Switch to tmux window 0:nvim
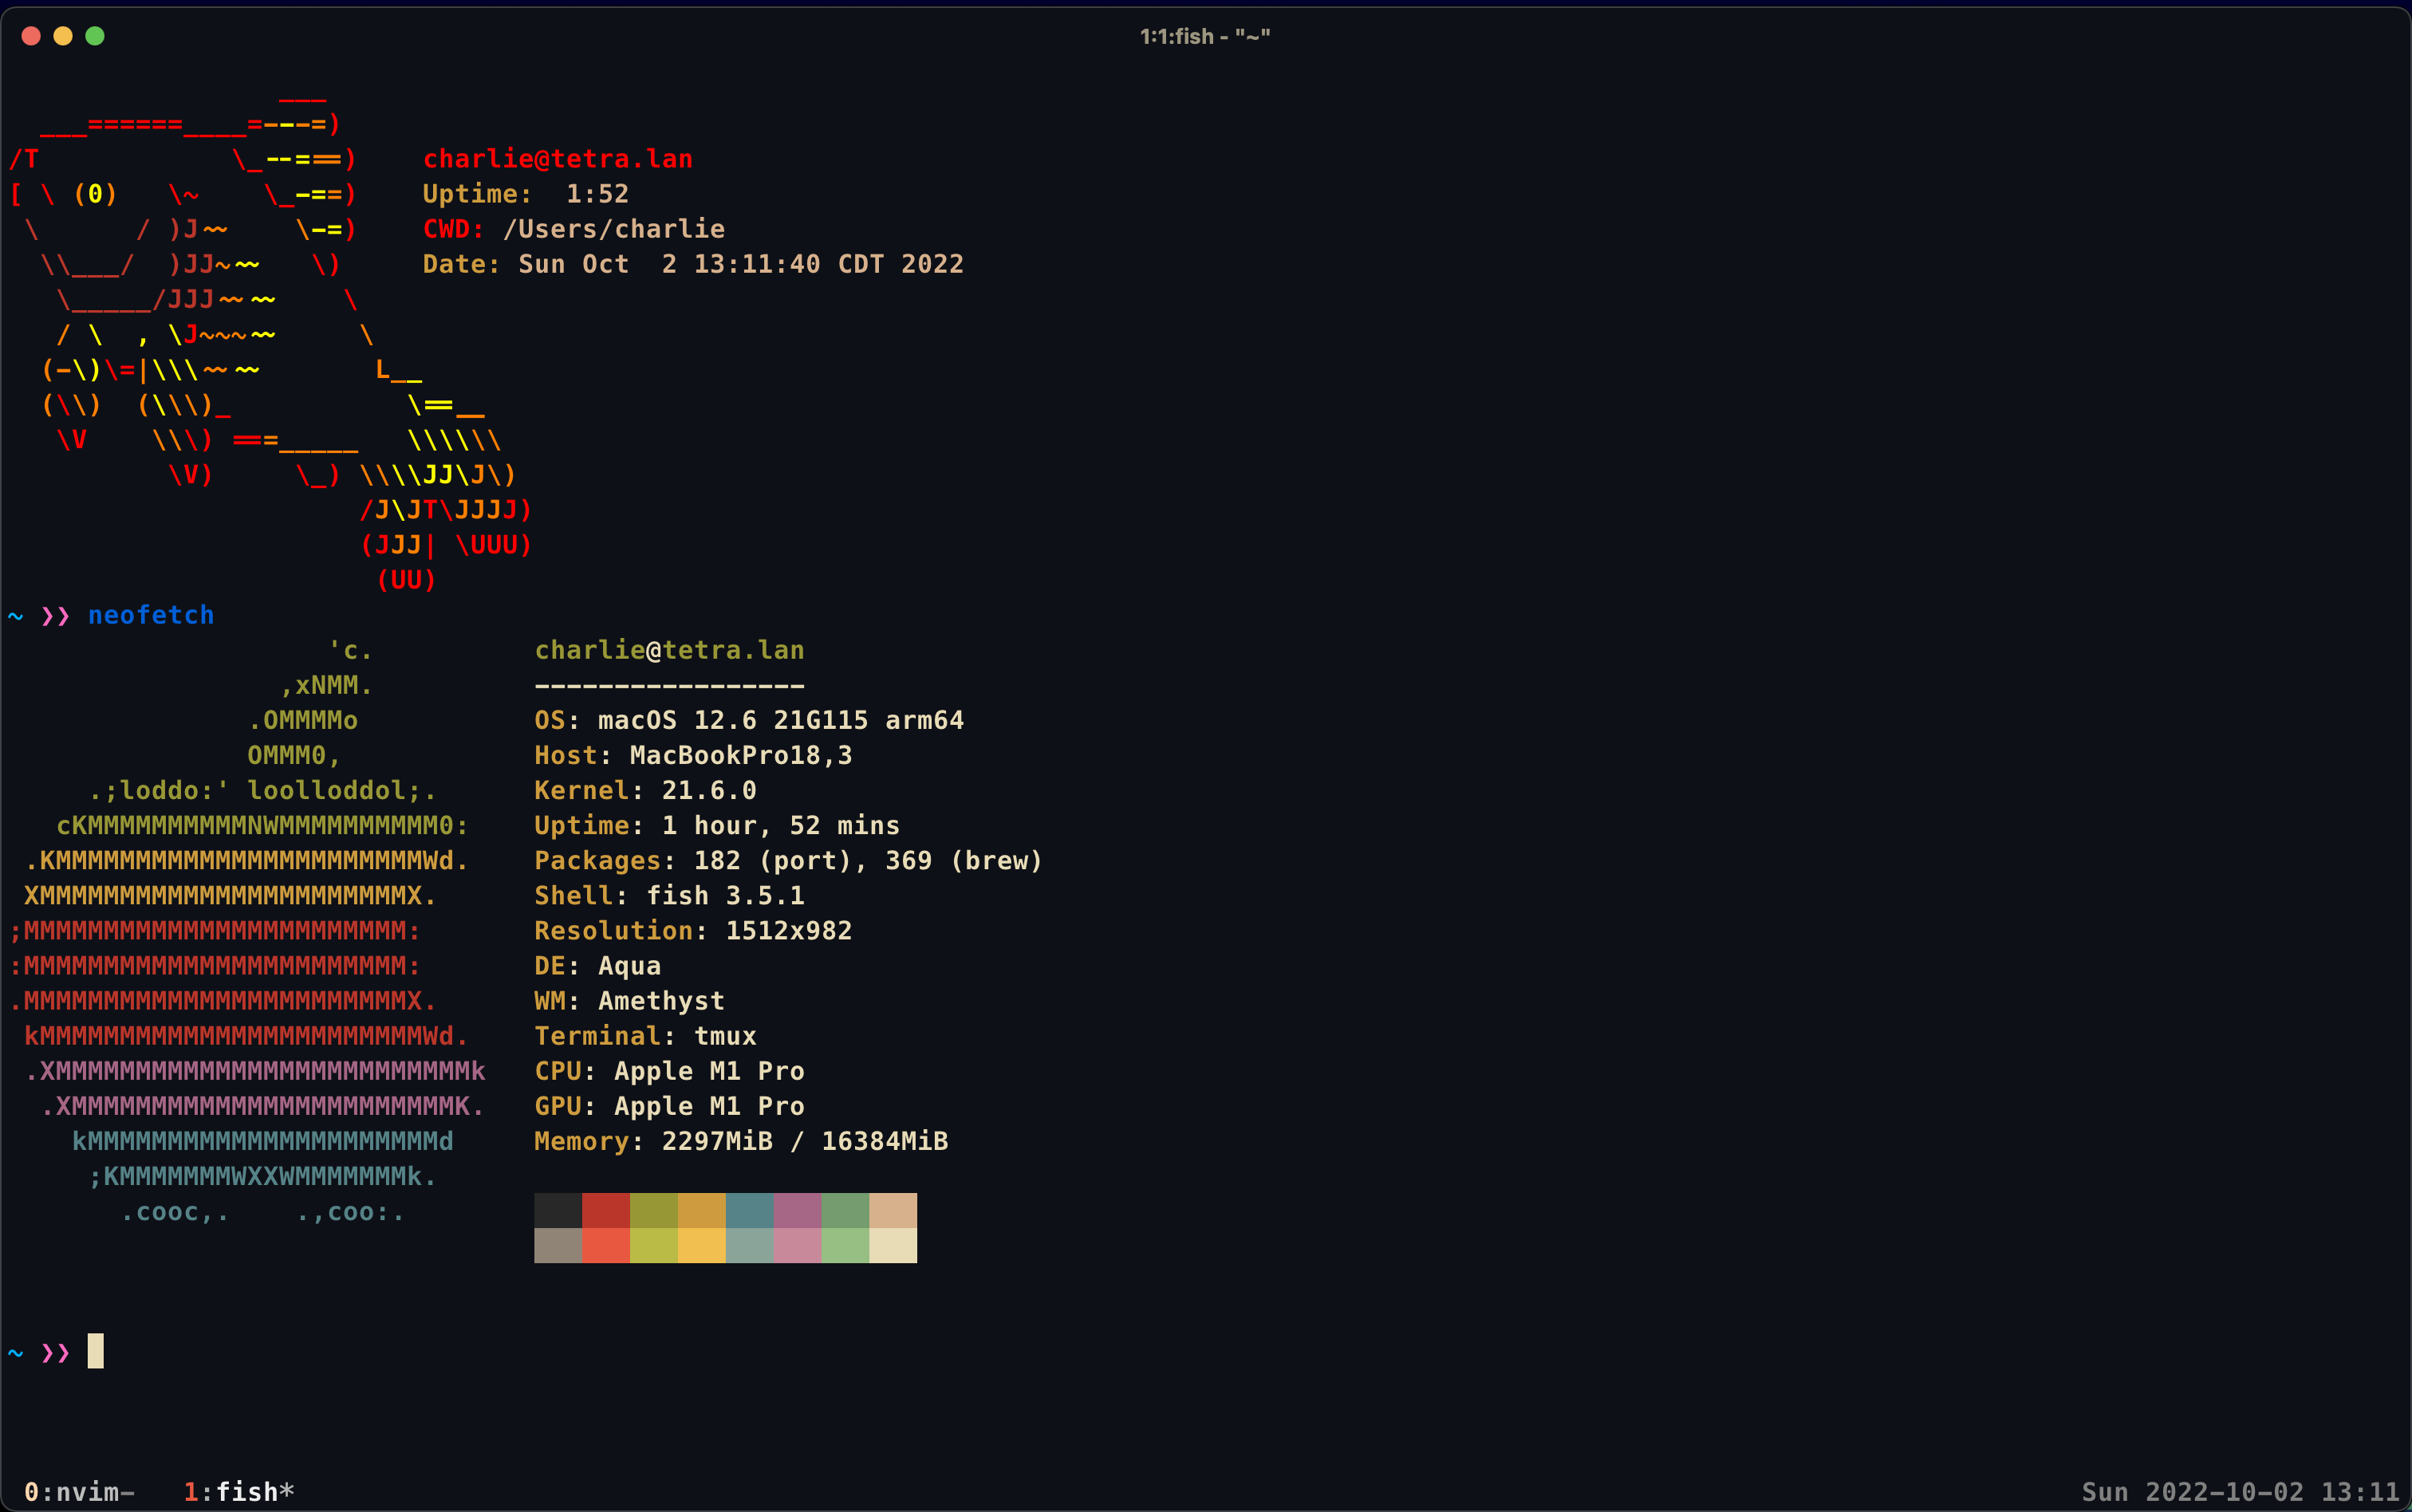Image resolution: width=2412 pixels, height=1512 pixels. pos(78,1491)
